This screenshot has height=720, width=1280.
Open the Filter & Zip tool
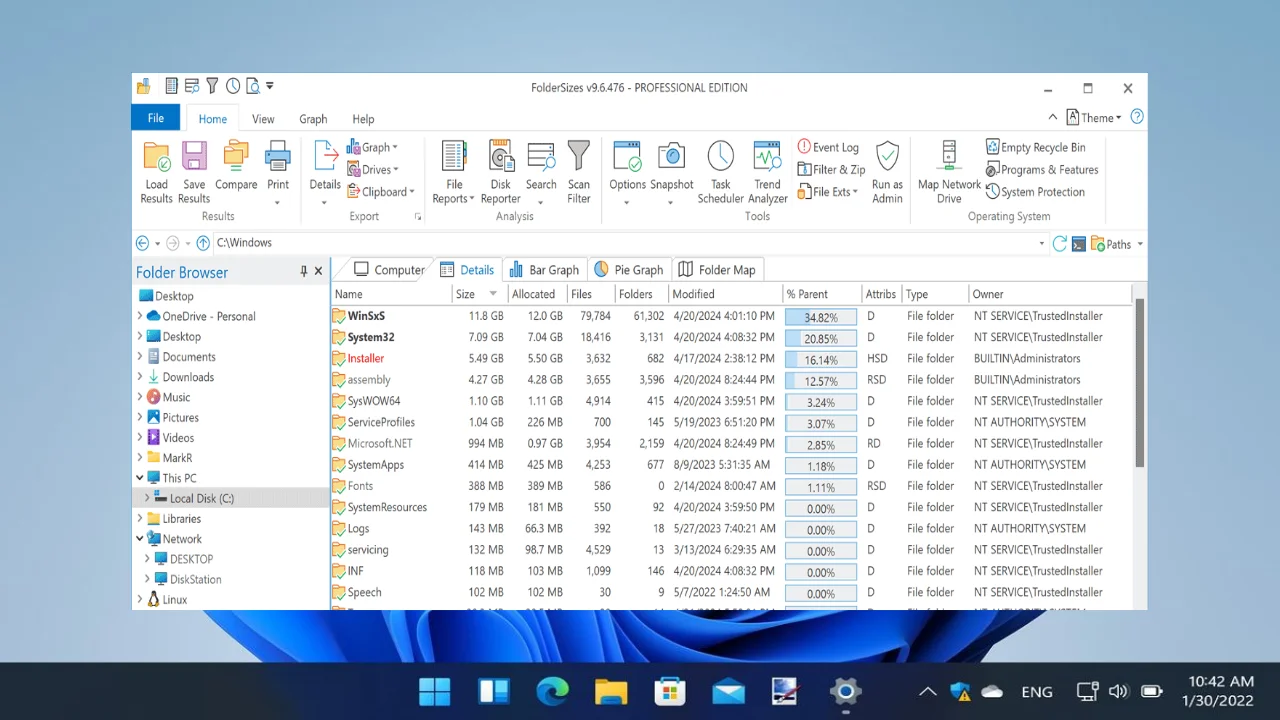831,169
